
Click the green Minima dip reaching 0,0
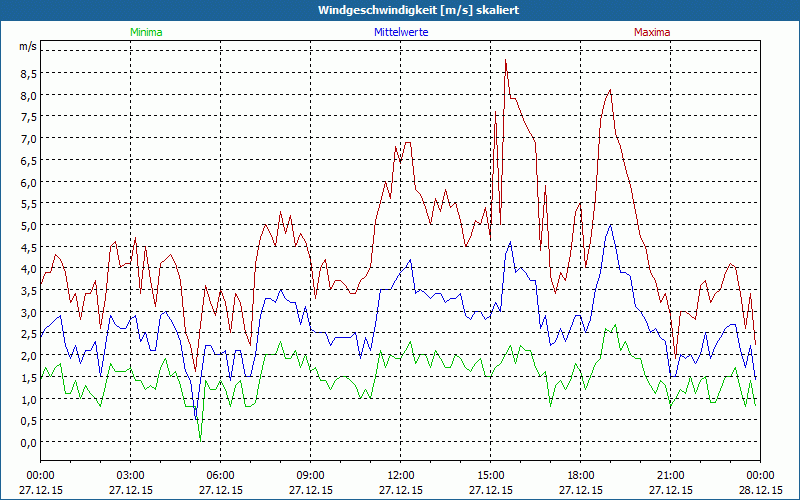coord(201,440)
